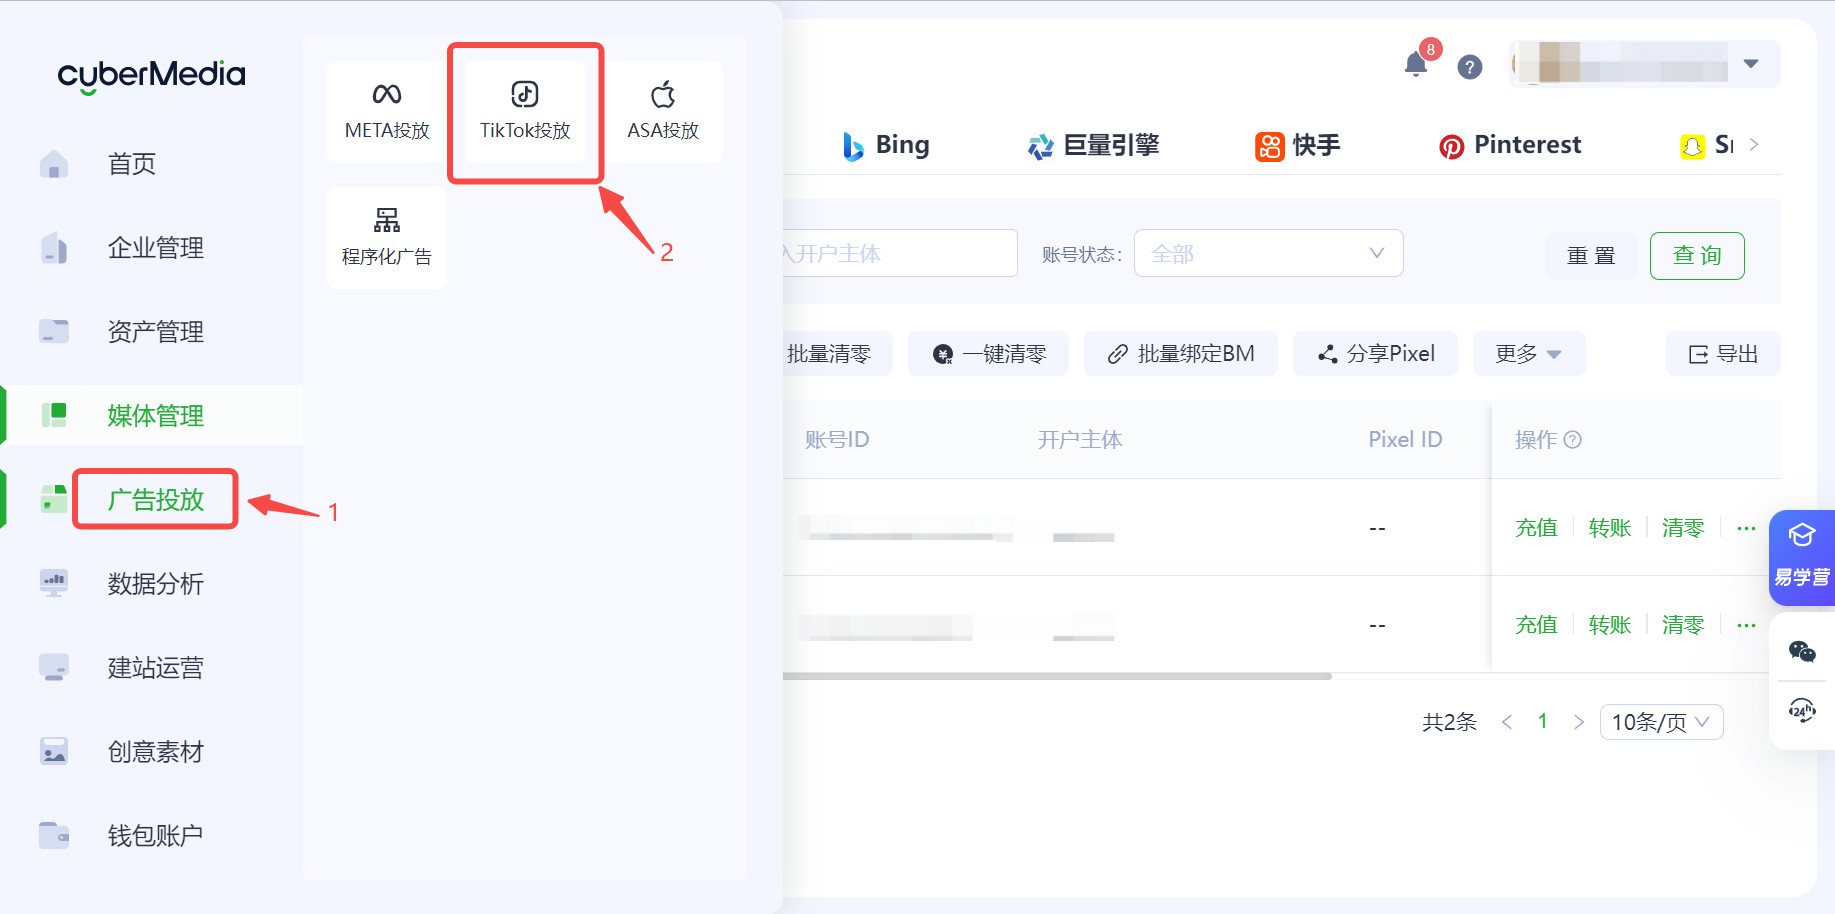The image size is (1835, 914).
Task: Open the 易学营 floating widget
Action: pyautogui.click(x=1802, y=557)
